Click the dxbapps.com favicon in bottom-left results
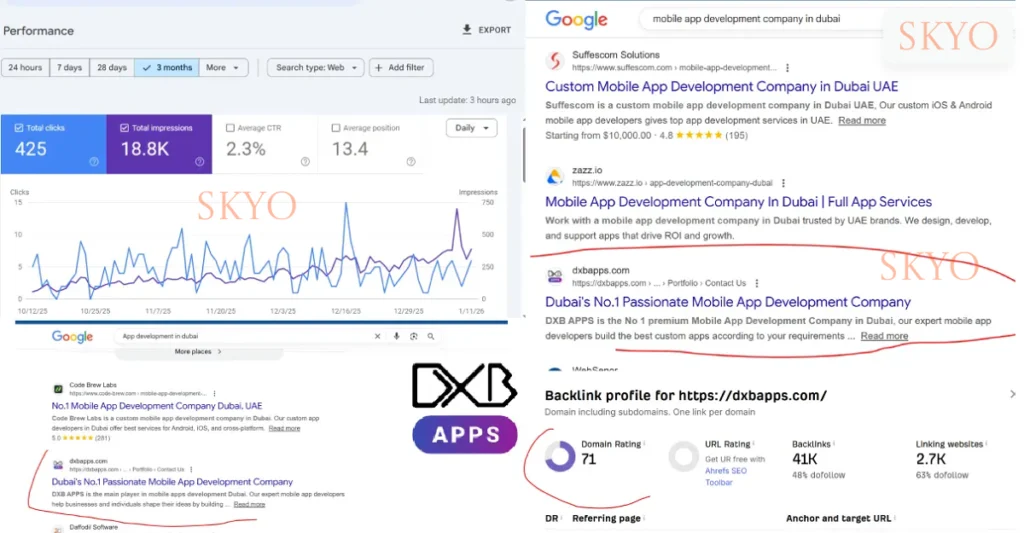1024x533 pixels. coord(58,465)
